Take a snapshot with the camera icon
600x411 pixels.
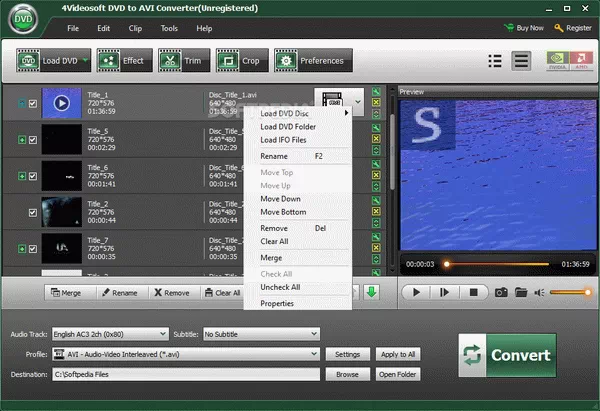[501, 293]
